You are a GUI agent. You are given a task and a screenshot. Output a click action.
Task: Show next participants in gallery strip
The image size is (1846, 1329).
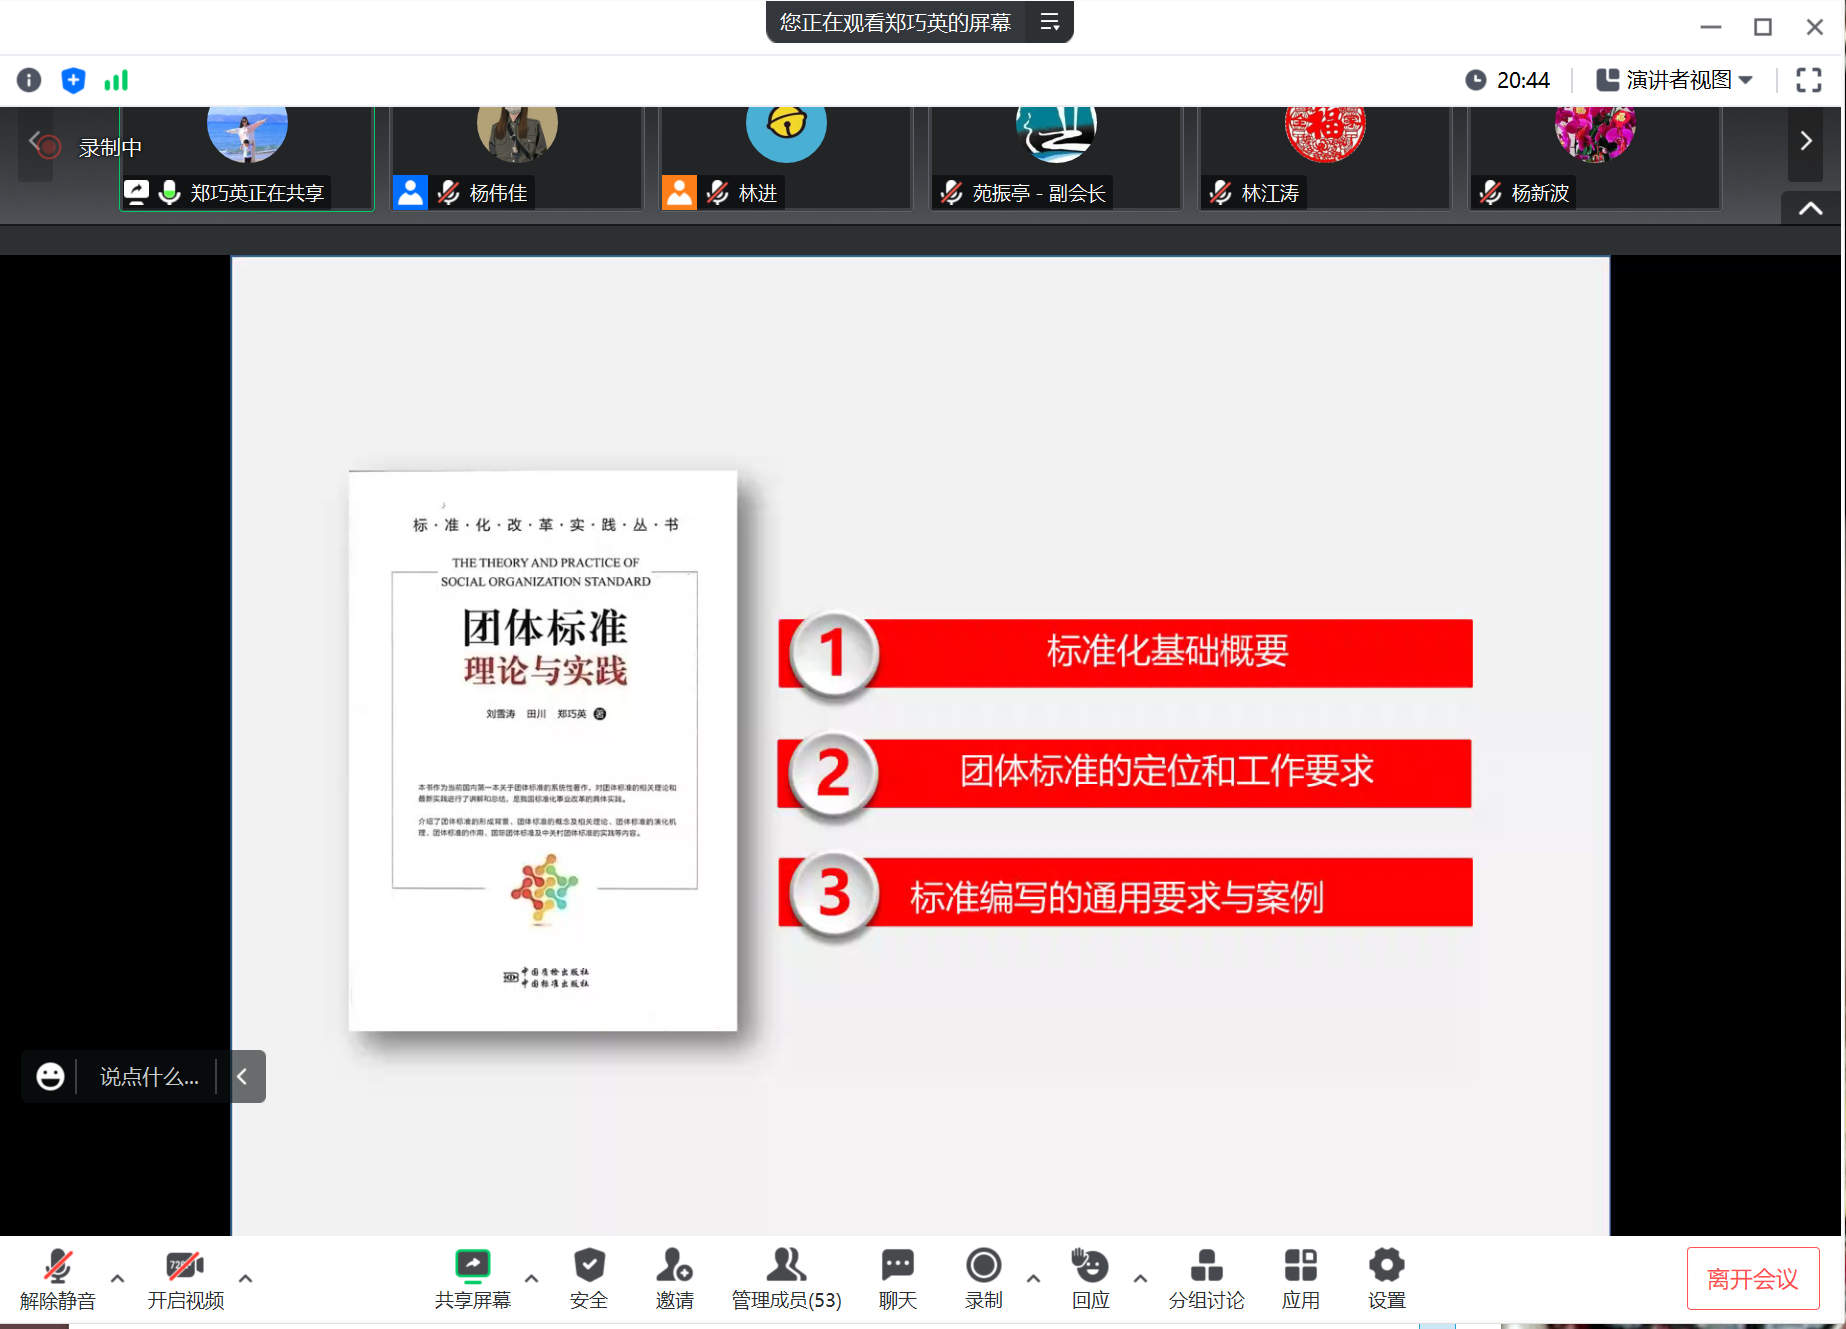(x=1805, y=141)
